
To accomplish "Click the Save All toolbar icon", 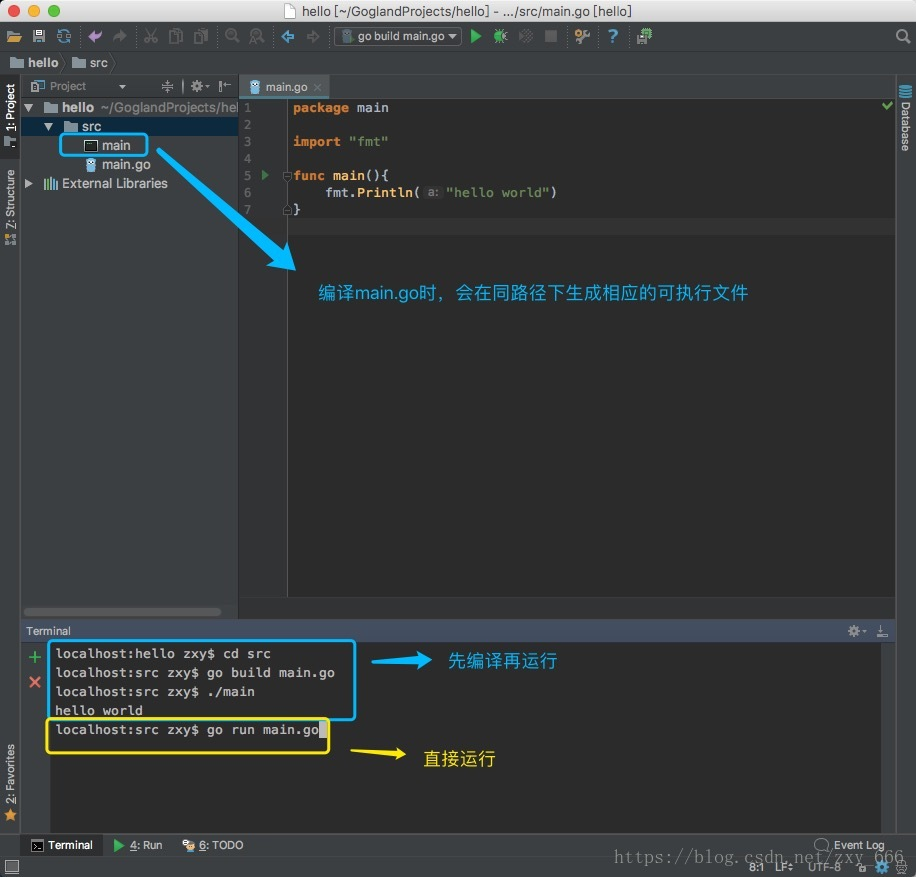I will click(39, 36).
